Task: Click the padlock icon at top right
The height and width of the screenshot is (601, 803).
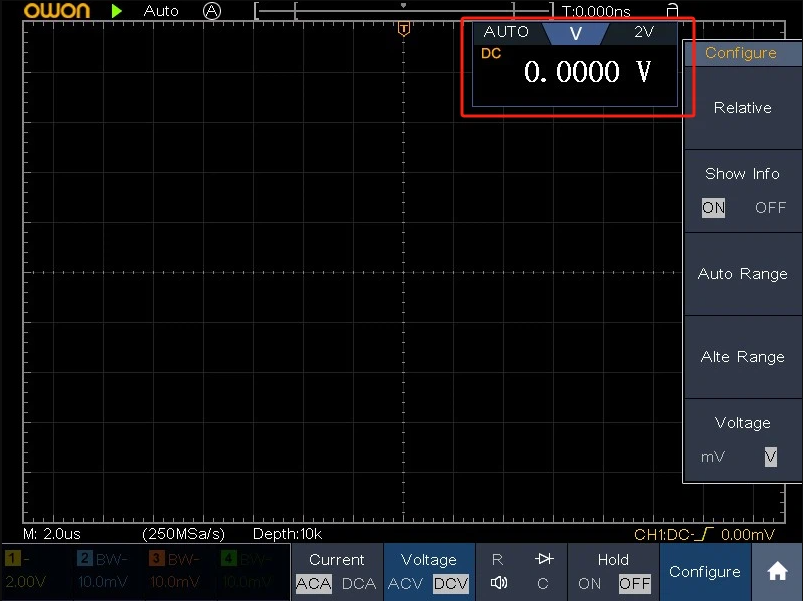Action: pos(673,11)
